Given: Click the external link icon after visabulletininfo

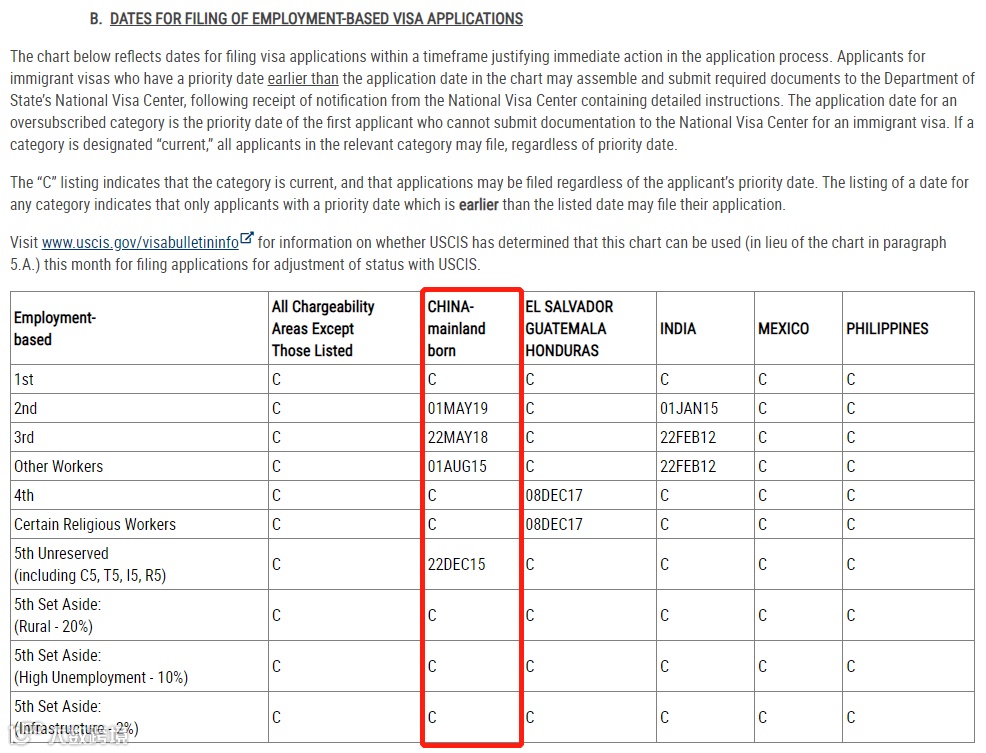Looking at the screenshot, I should [x=247, y=238].
